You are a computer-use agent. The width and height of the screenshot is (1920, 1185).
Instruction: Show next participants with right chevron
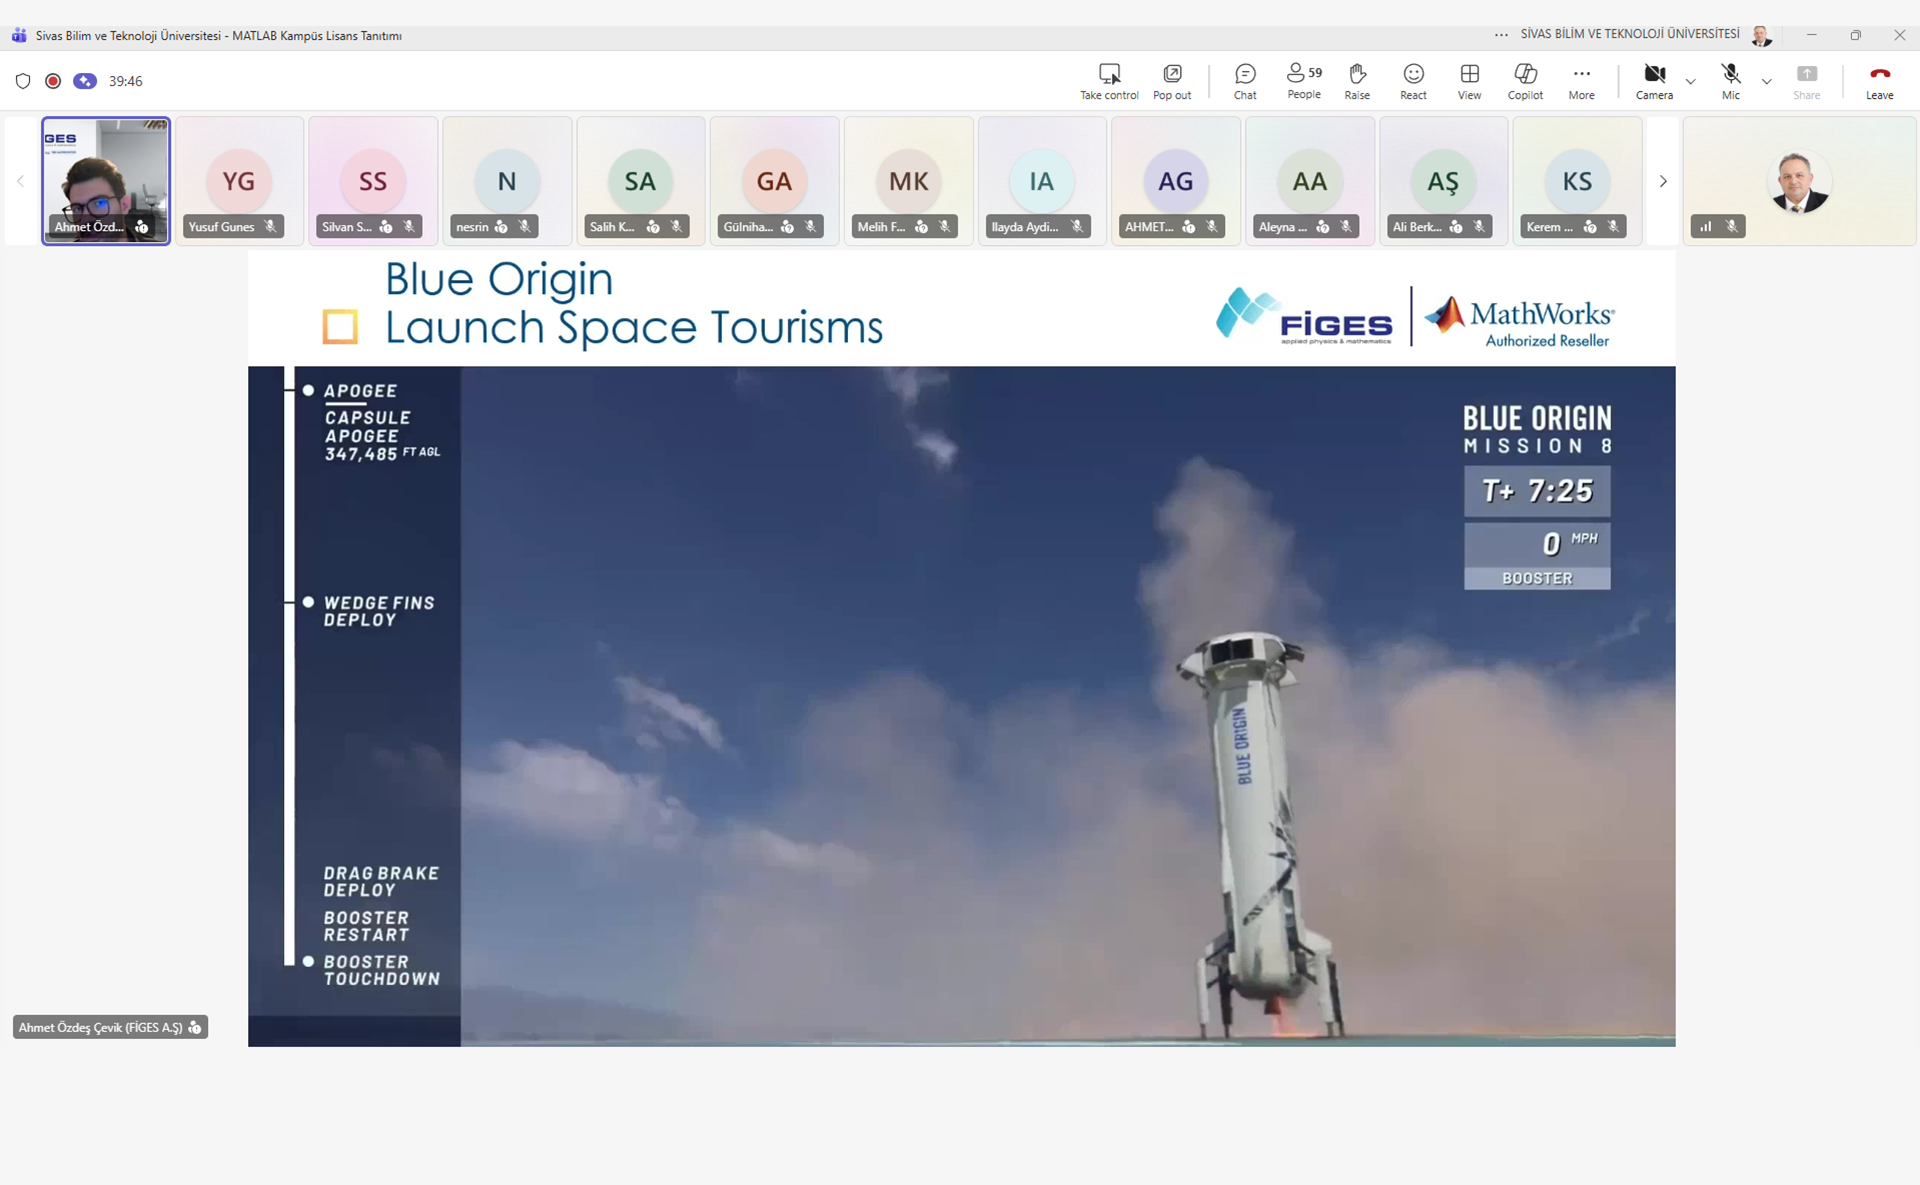(1663, 181)
